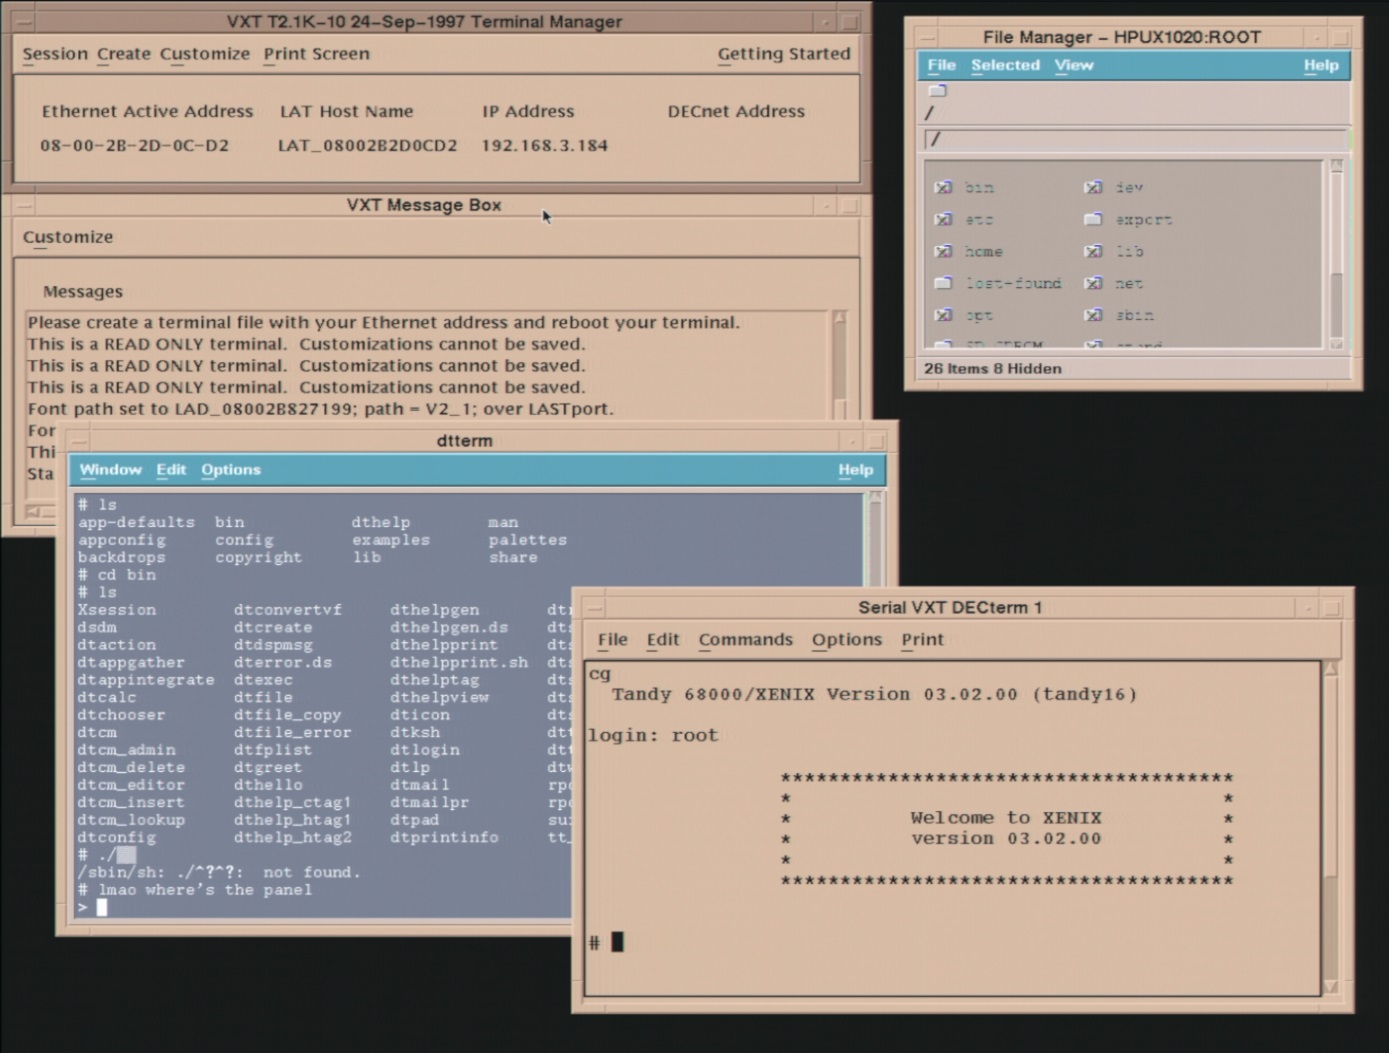
Task: Select the lost+found folder icon
Action: [943, 283]
